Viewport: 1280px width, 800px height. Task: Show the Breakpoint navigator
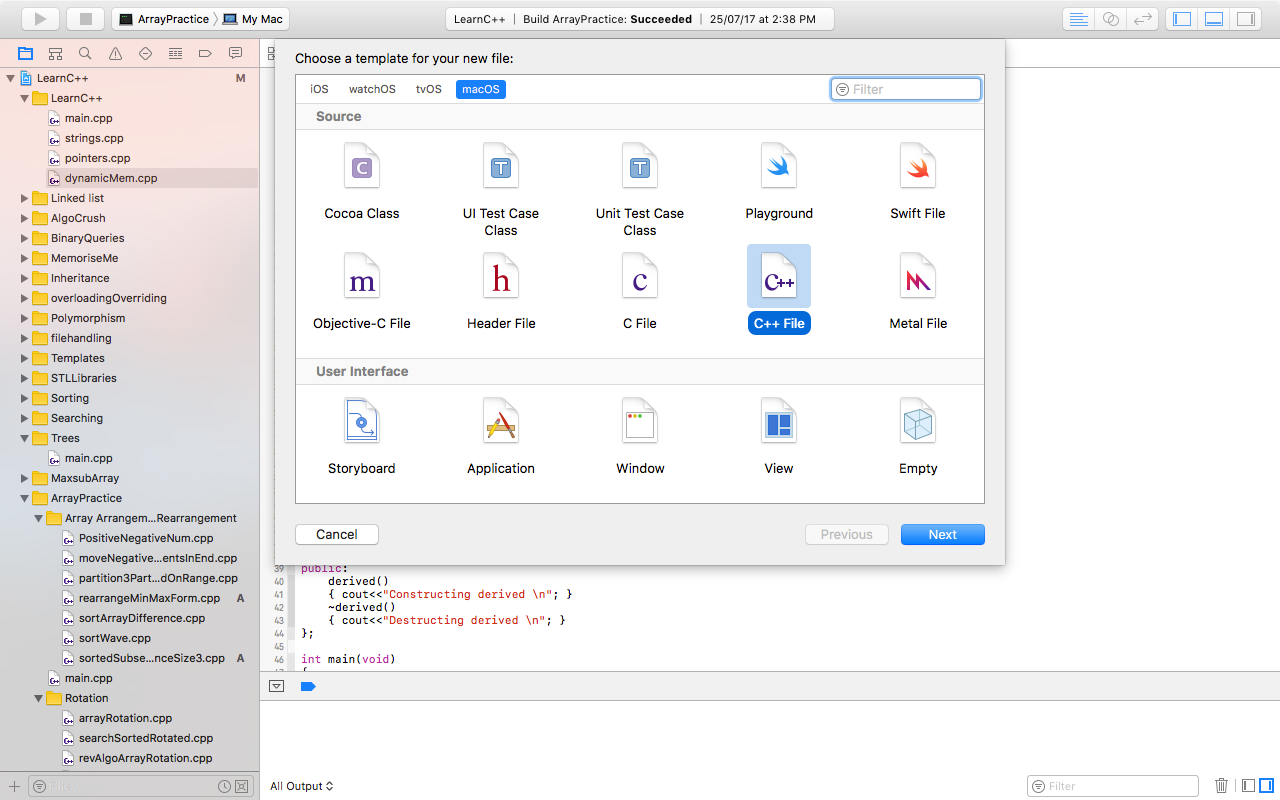coord(205,53)
